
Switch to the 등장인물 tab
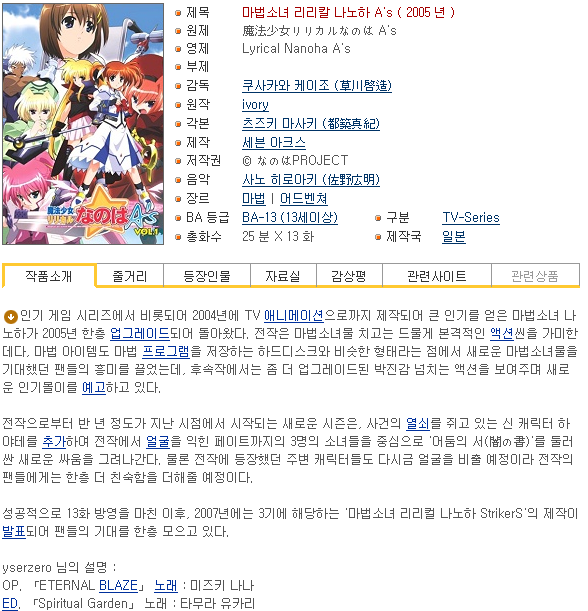[207, 276]
